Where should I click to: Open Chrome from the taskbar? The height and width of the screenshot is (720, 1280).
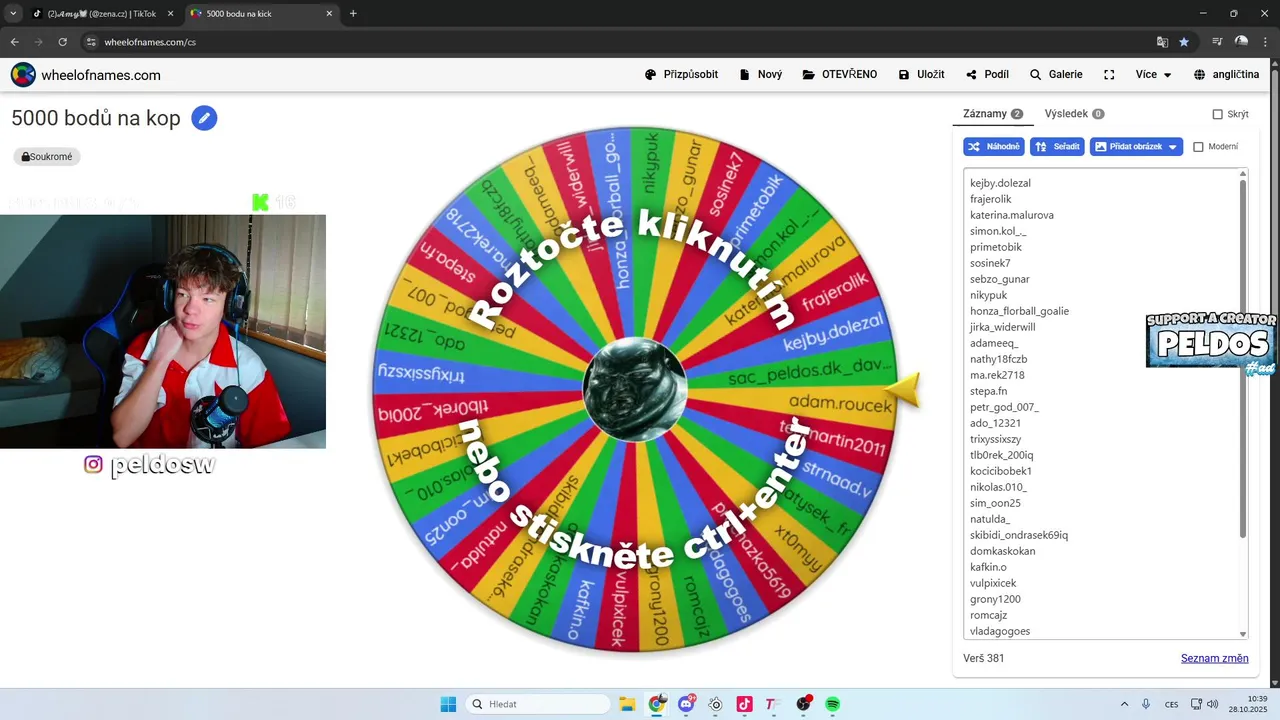657,704
